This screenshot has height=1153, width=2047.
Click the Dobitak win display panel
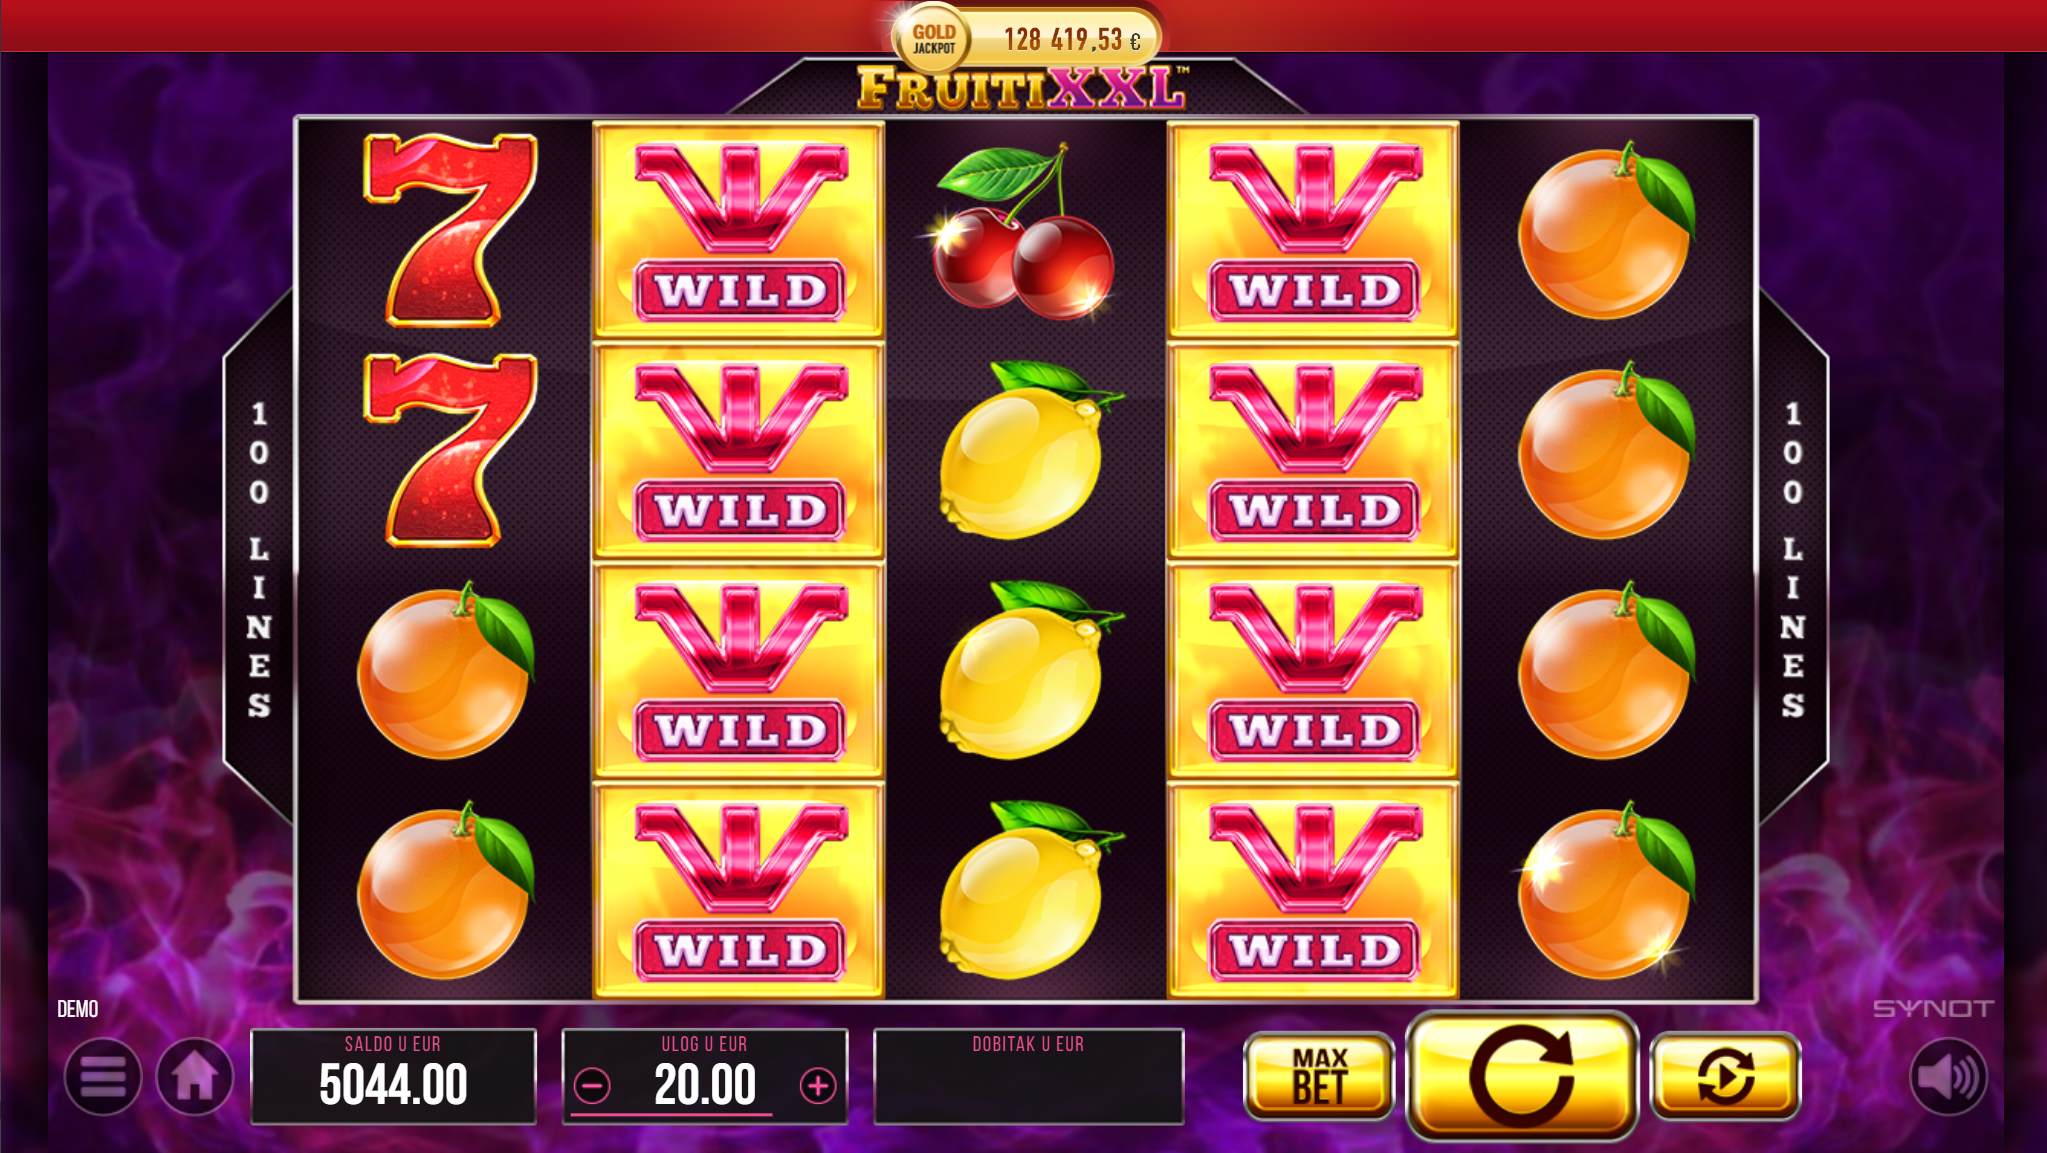coord(1029,1076)
